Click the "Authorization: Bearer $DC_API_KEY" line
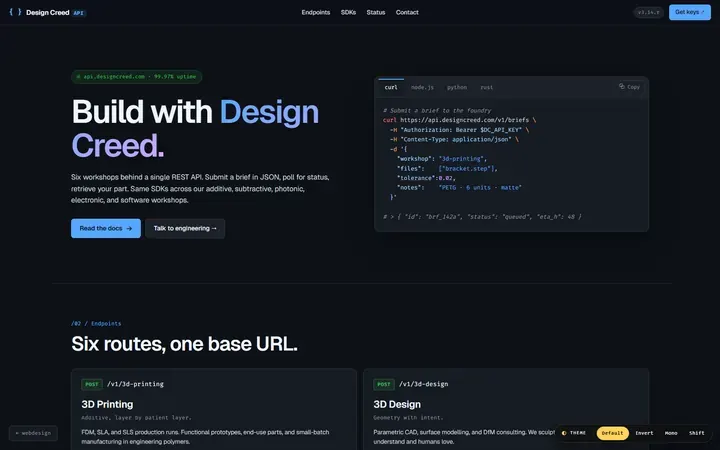Image resolution: width=720 pixels, height=450 pixels. pos(461,129)
